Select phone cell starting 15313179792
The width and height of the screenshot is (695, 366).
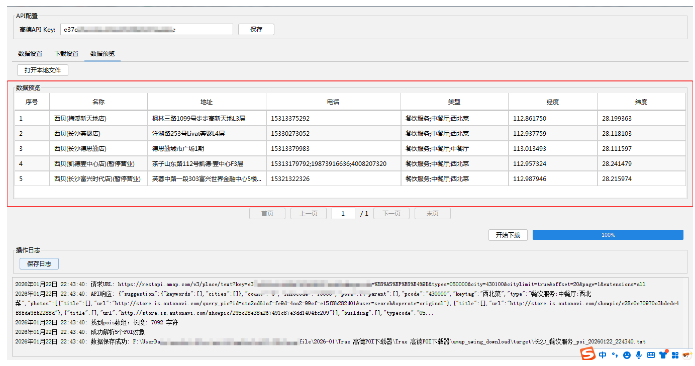pyautogui.click(x=333, y=164)
